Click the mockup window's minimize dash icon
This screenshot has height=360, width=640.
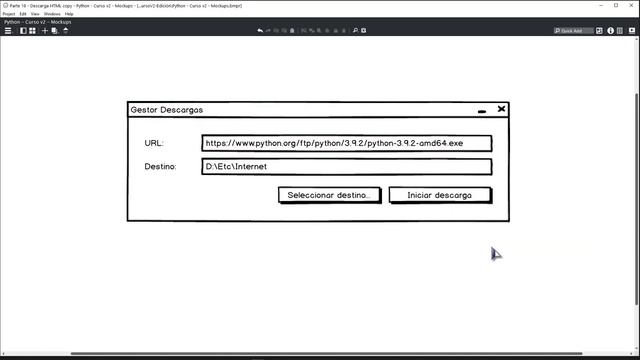click(x=482, y=111)
